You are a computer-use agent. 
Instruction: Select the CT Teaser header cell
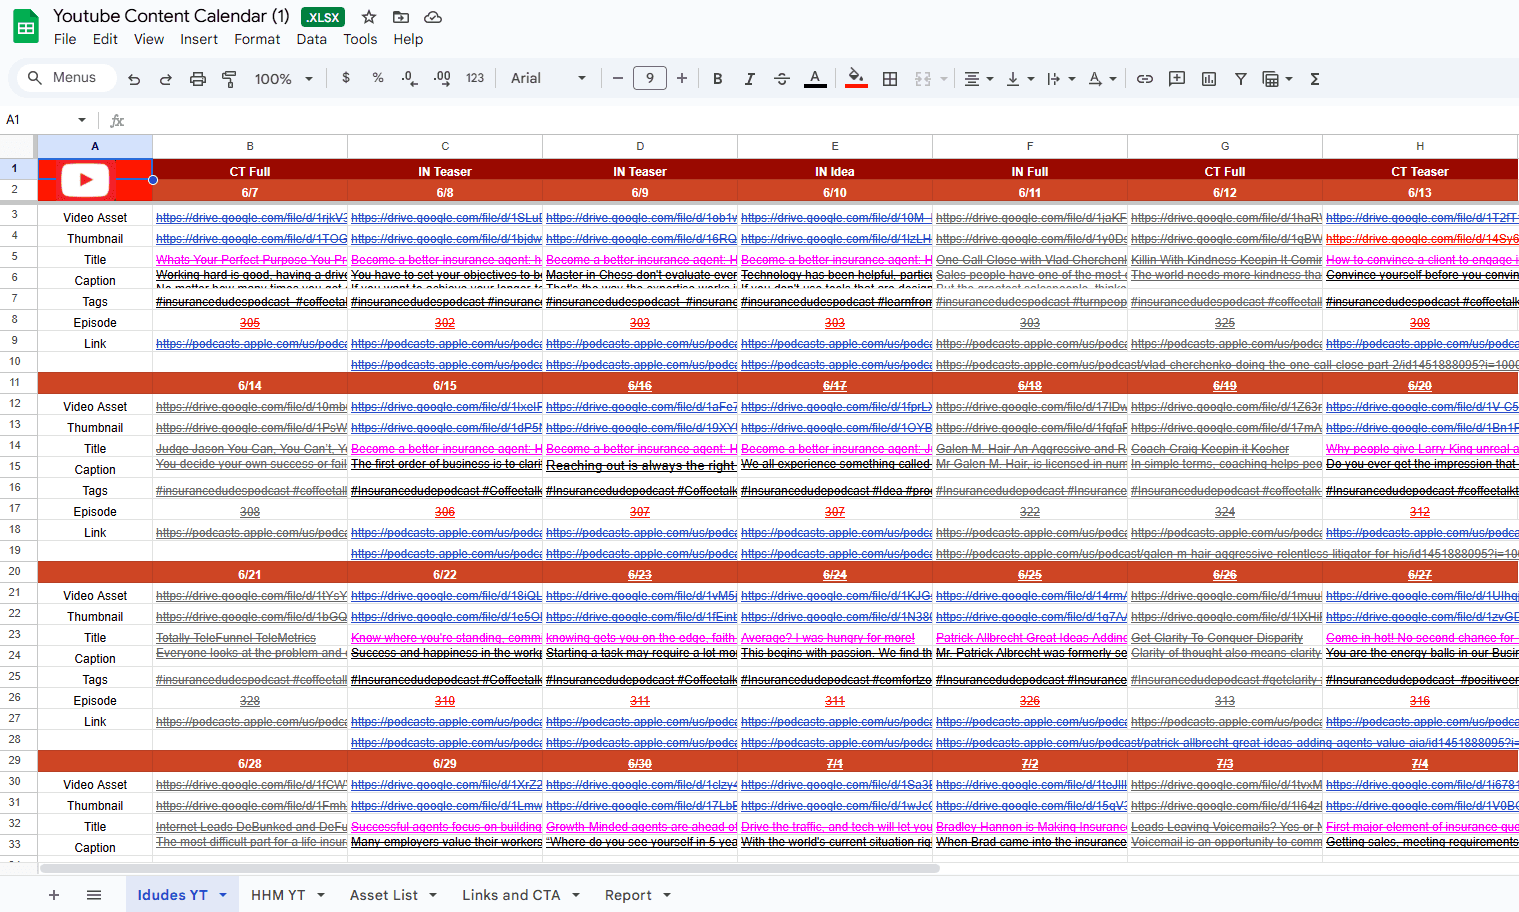1419,171
